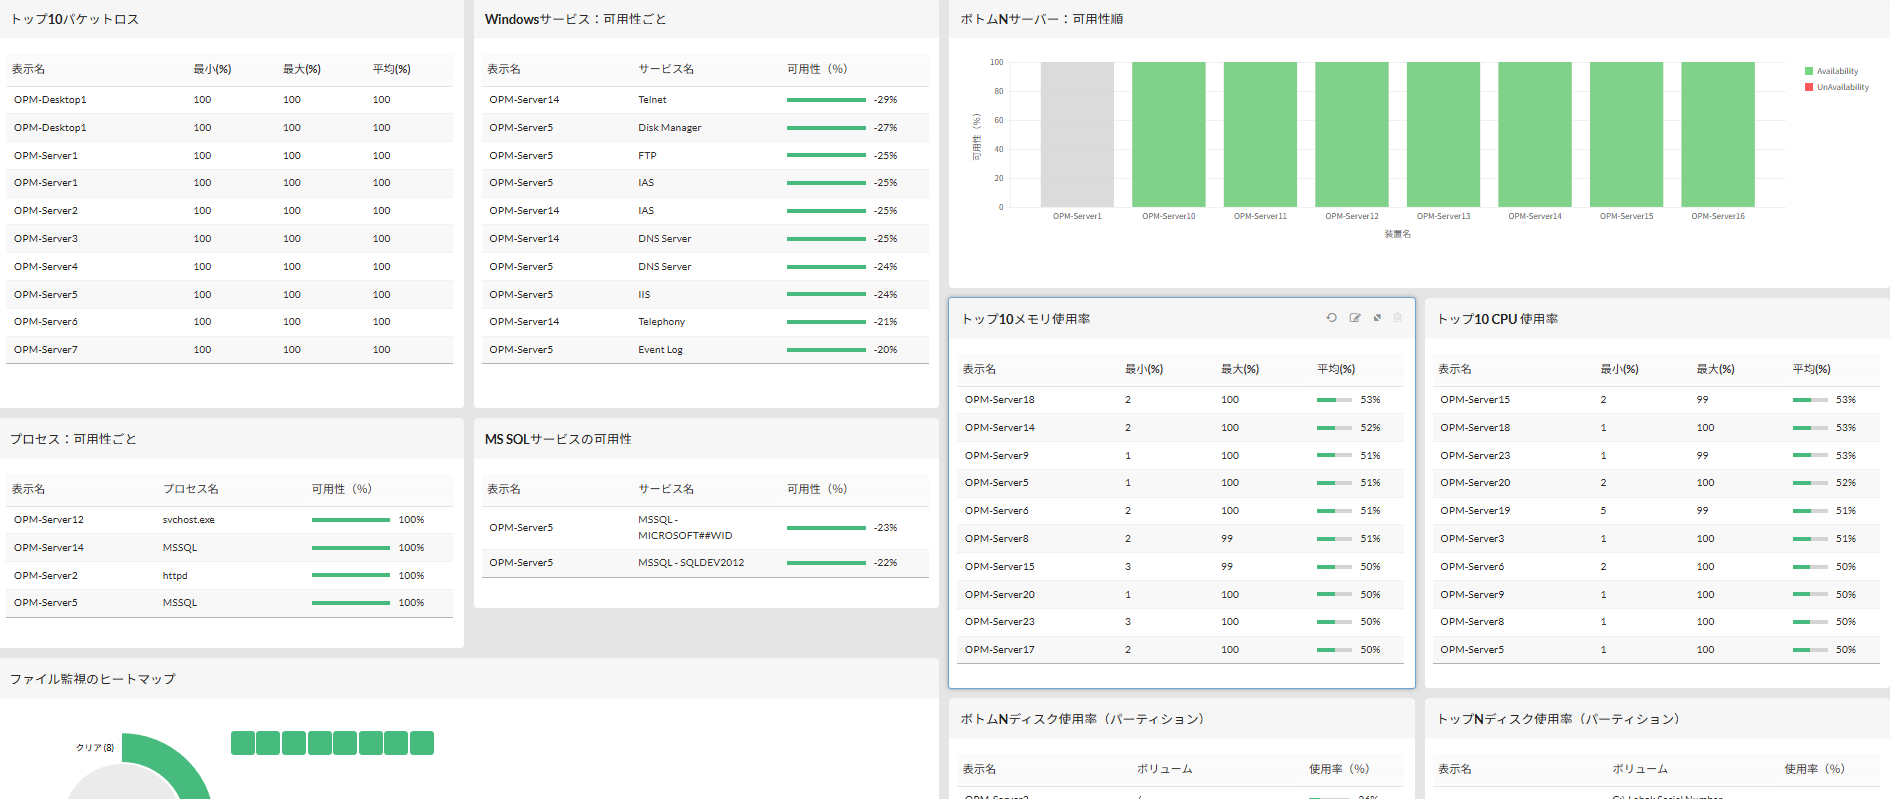Open OPM-Server15 in CPU usage table
Viewport: 1890px width, 799px height.
[1475, 400]
